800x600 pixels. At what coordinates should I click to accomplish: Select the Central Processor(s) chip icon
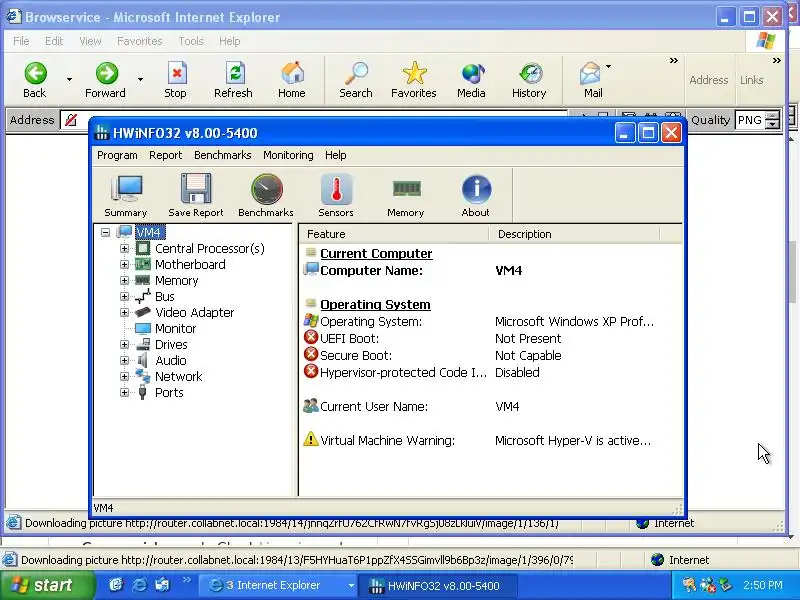143,248
